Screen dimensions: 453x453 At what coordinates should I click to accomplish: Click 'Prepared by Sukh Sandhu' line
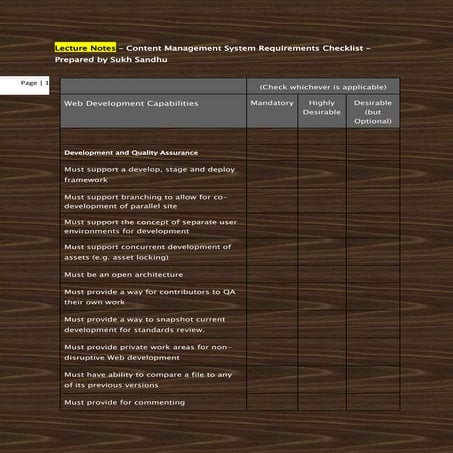tap(111, 60)
